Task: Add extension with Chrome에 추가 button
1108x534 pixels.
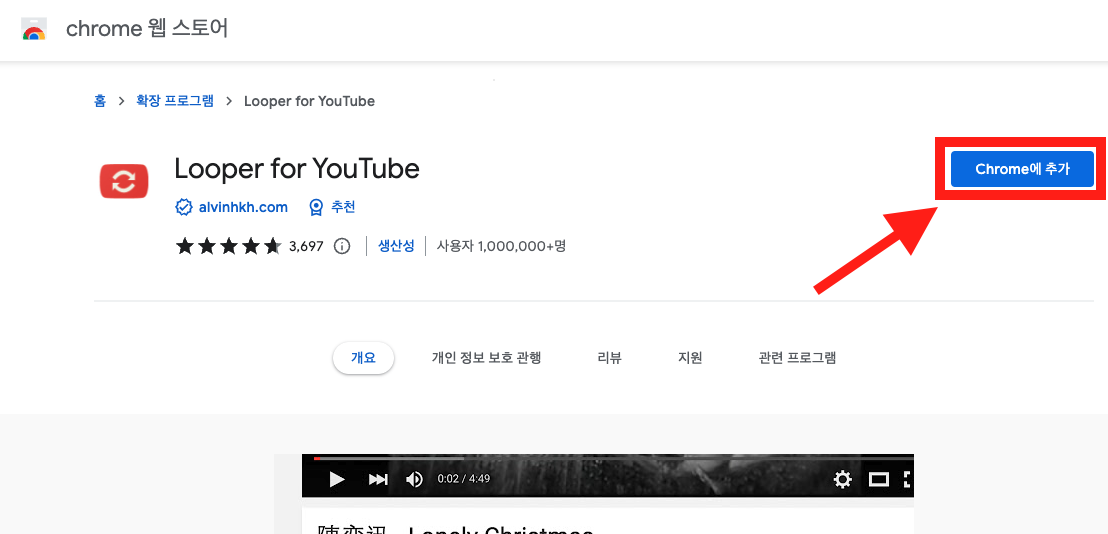Action: 1022,169
